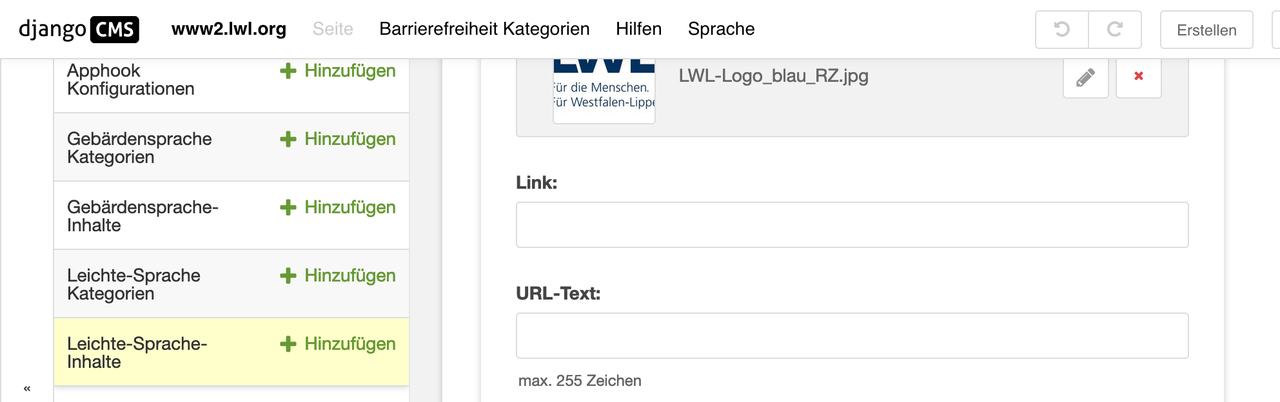The height and width of the screenshot is (402, 1280).
Task: Open the Sprache menu
Action: click(x=721, y=29)
